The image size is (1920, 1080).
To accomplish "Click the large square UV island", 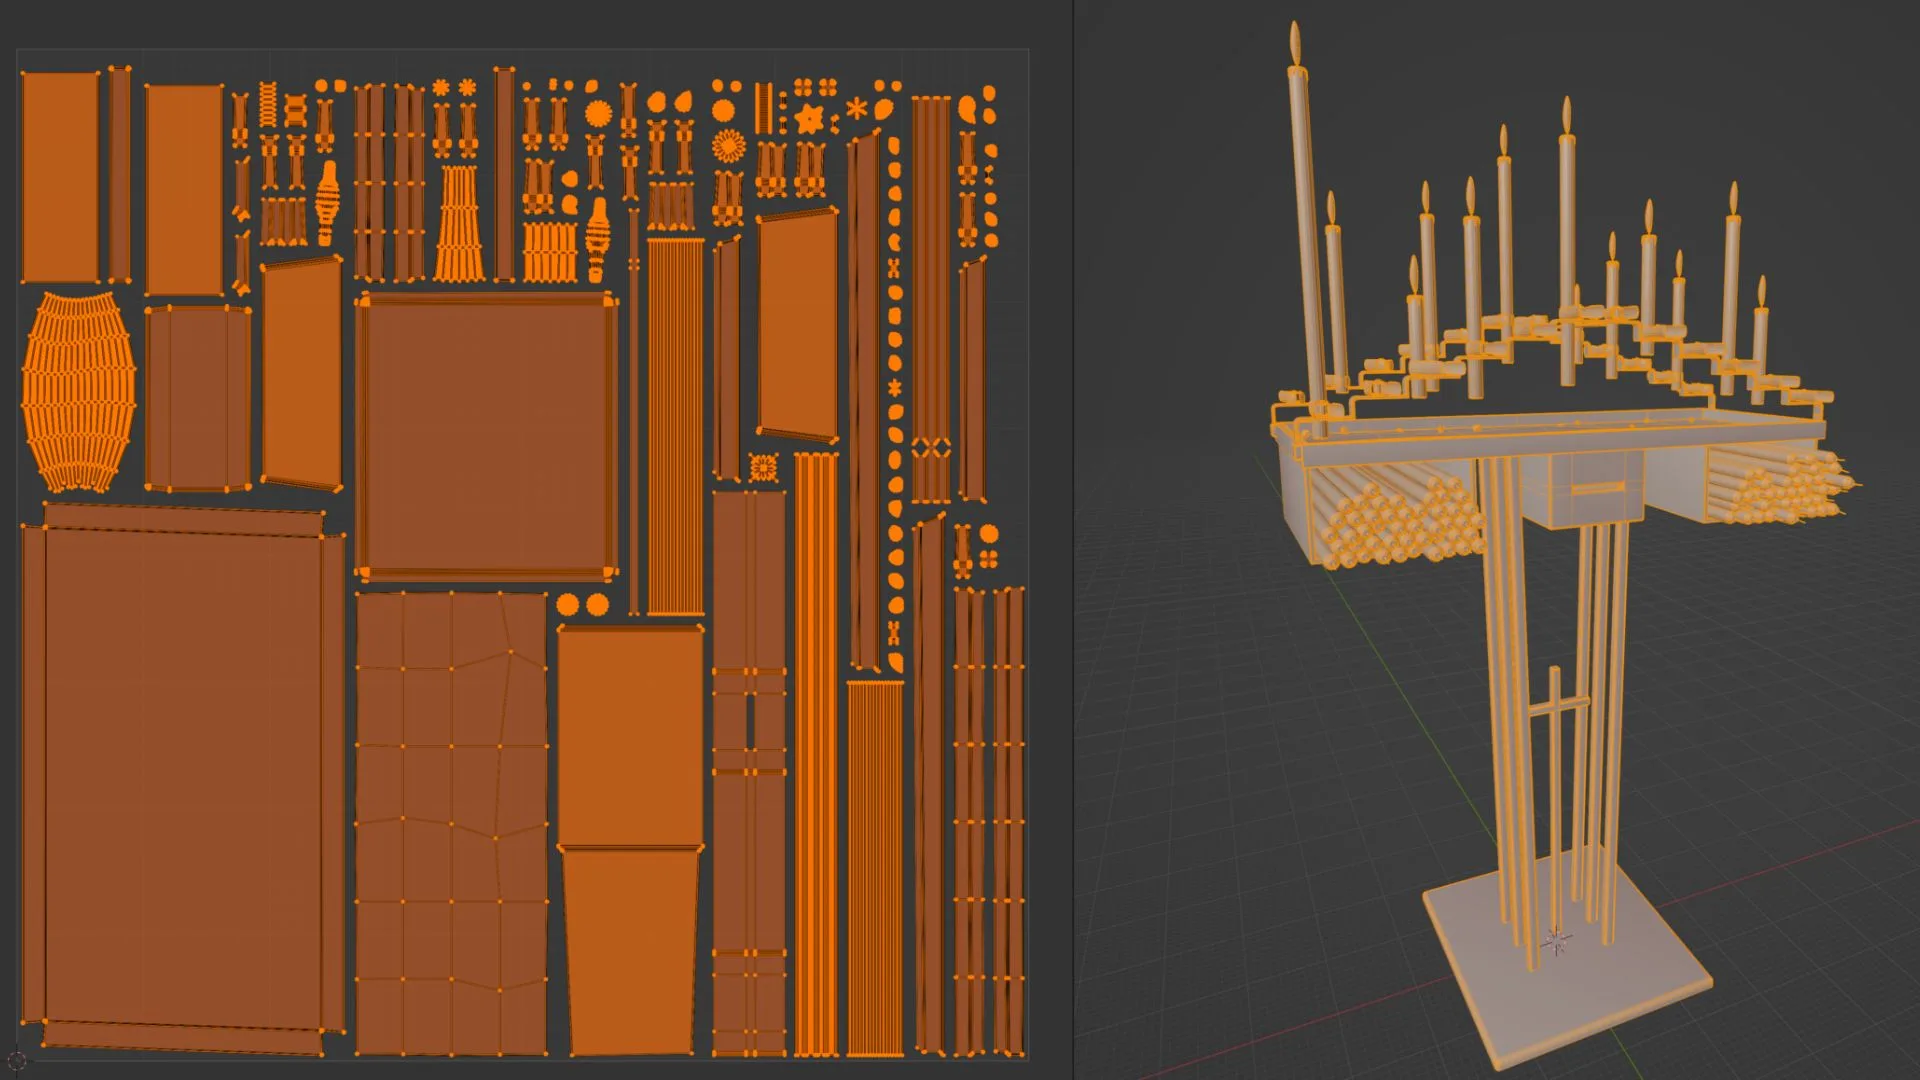I will (486, 437).
